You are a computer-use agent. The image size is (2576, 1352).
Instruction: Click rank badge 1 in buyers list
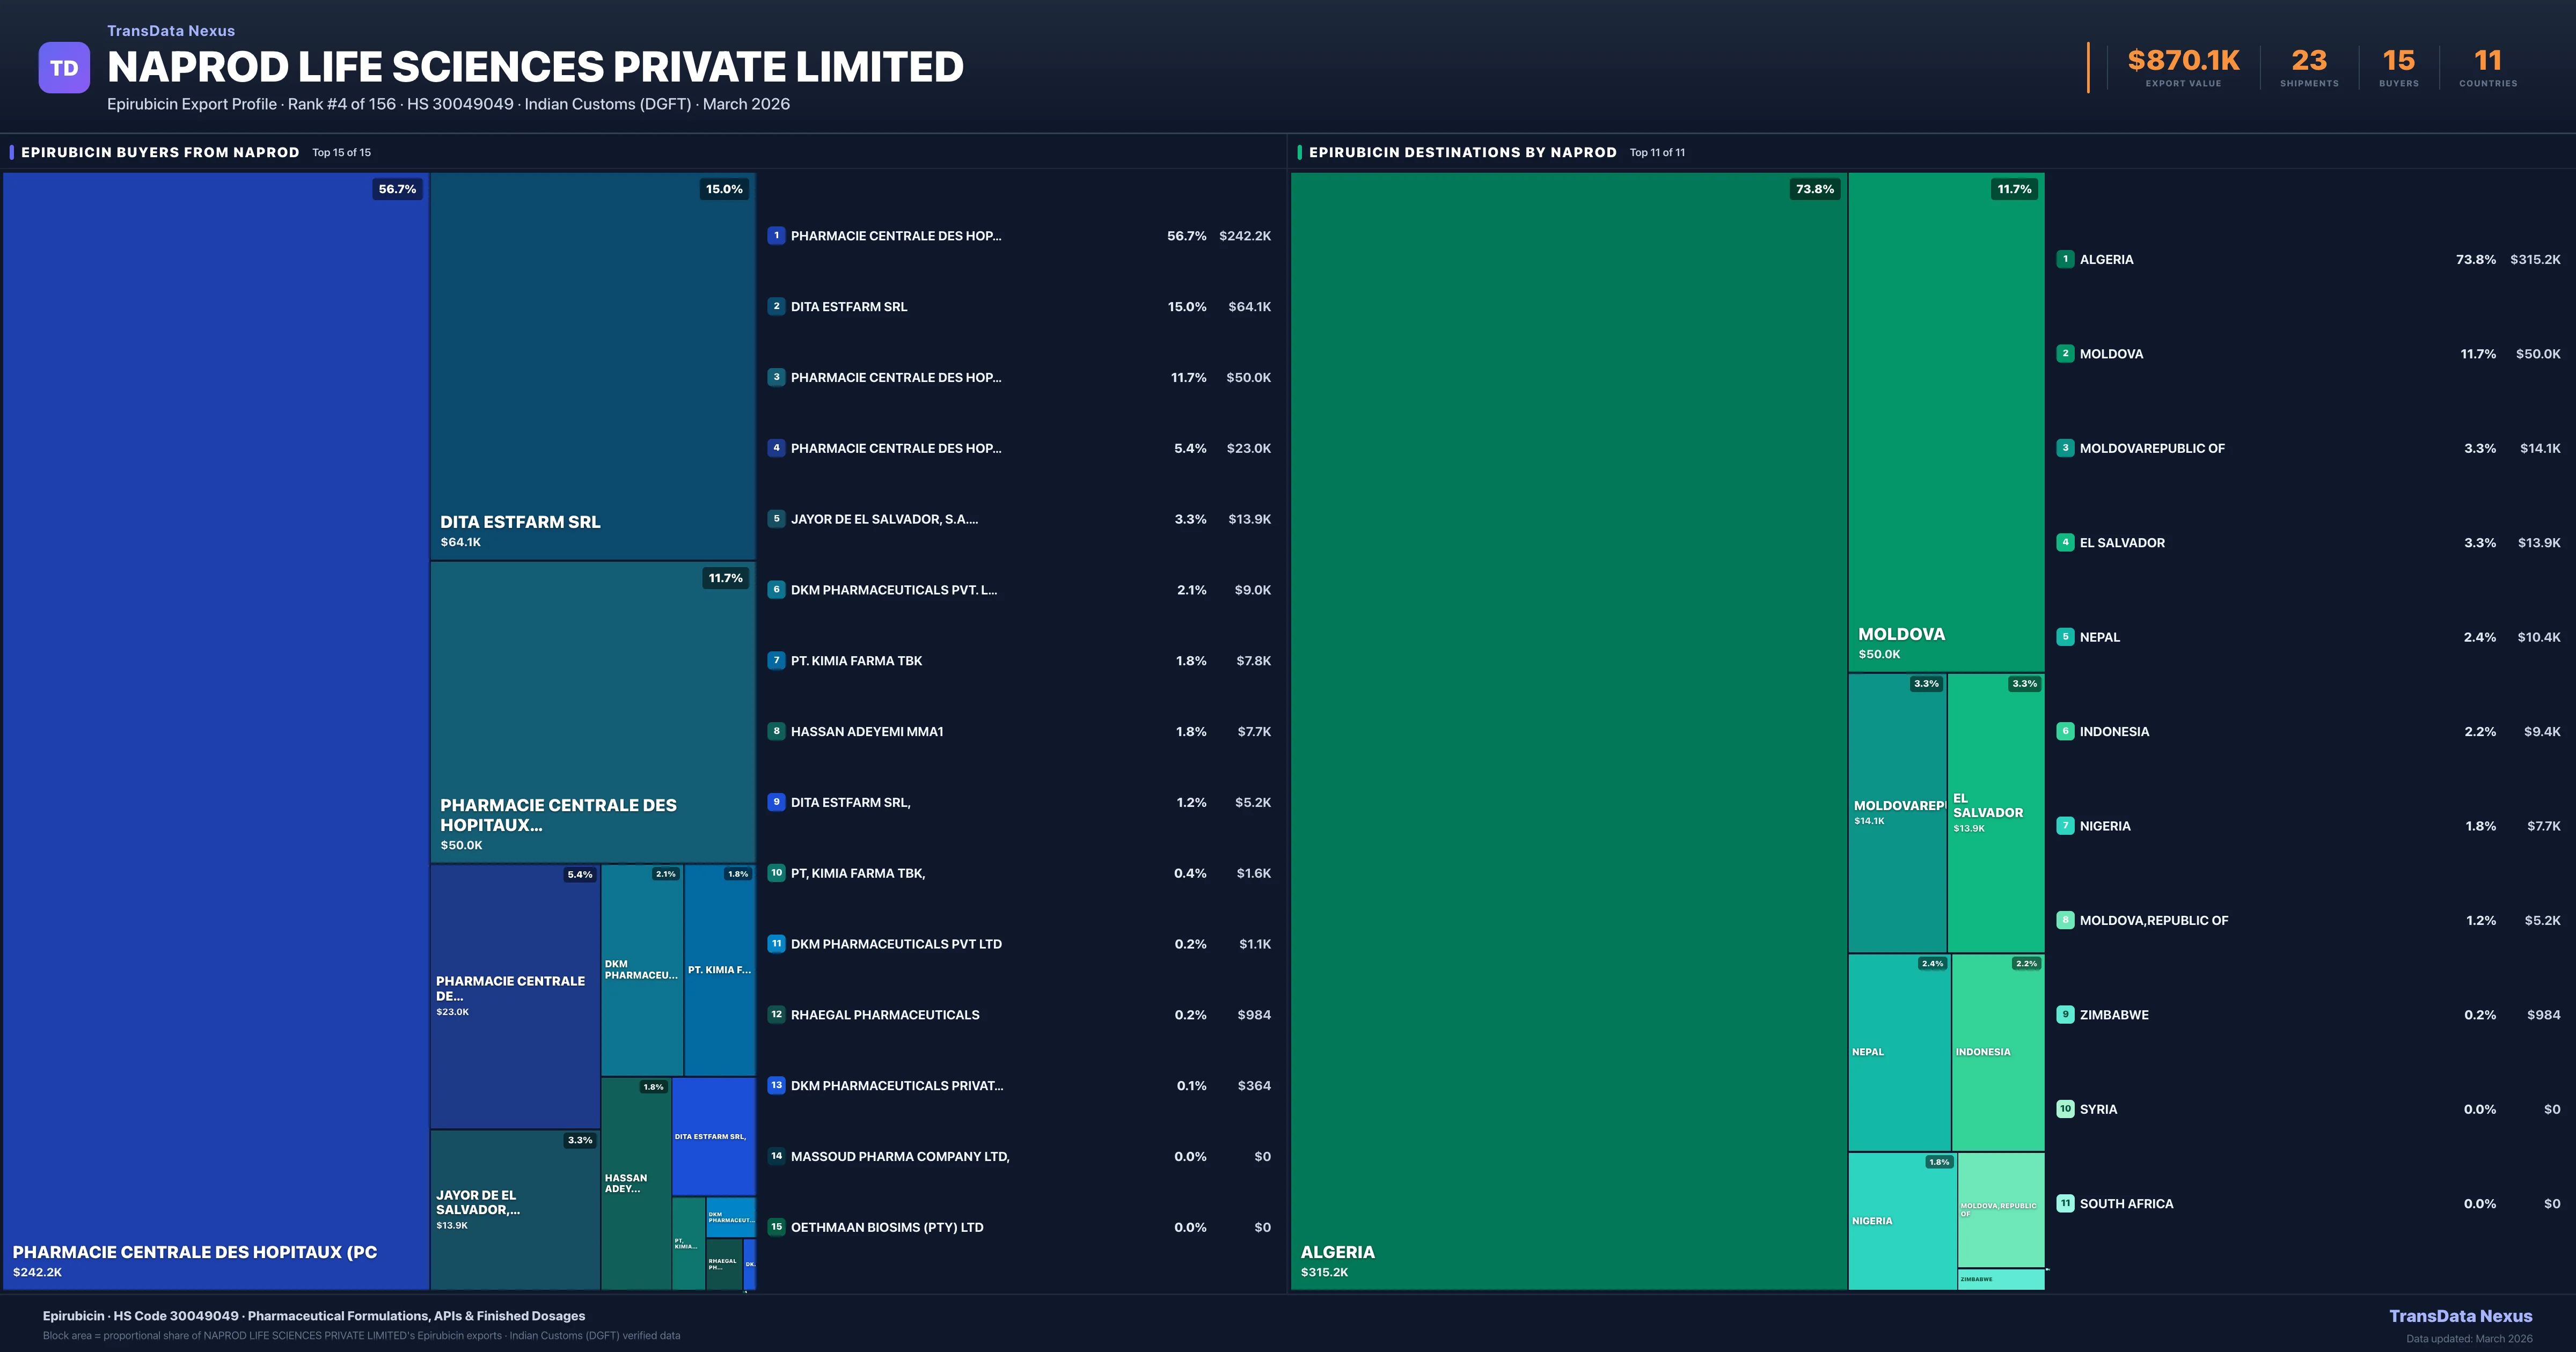(776, 236)
